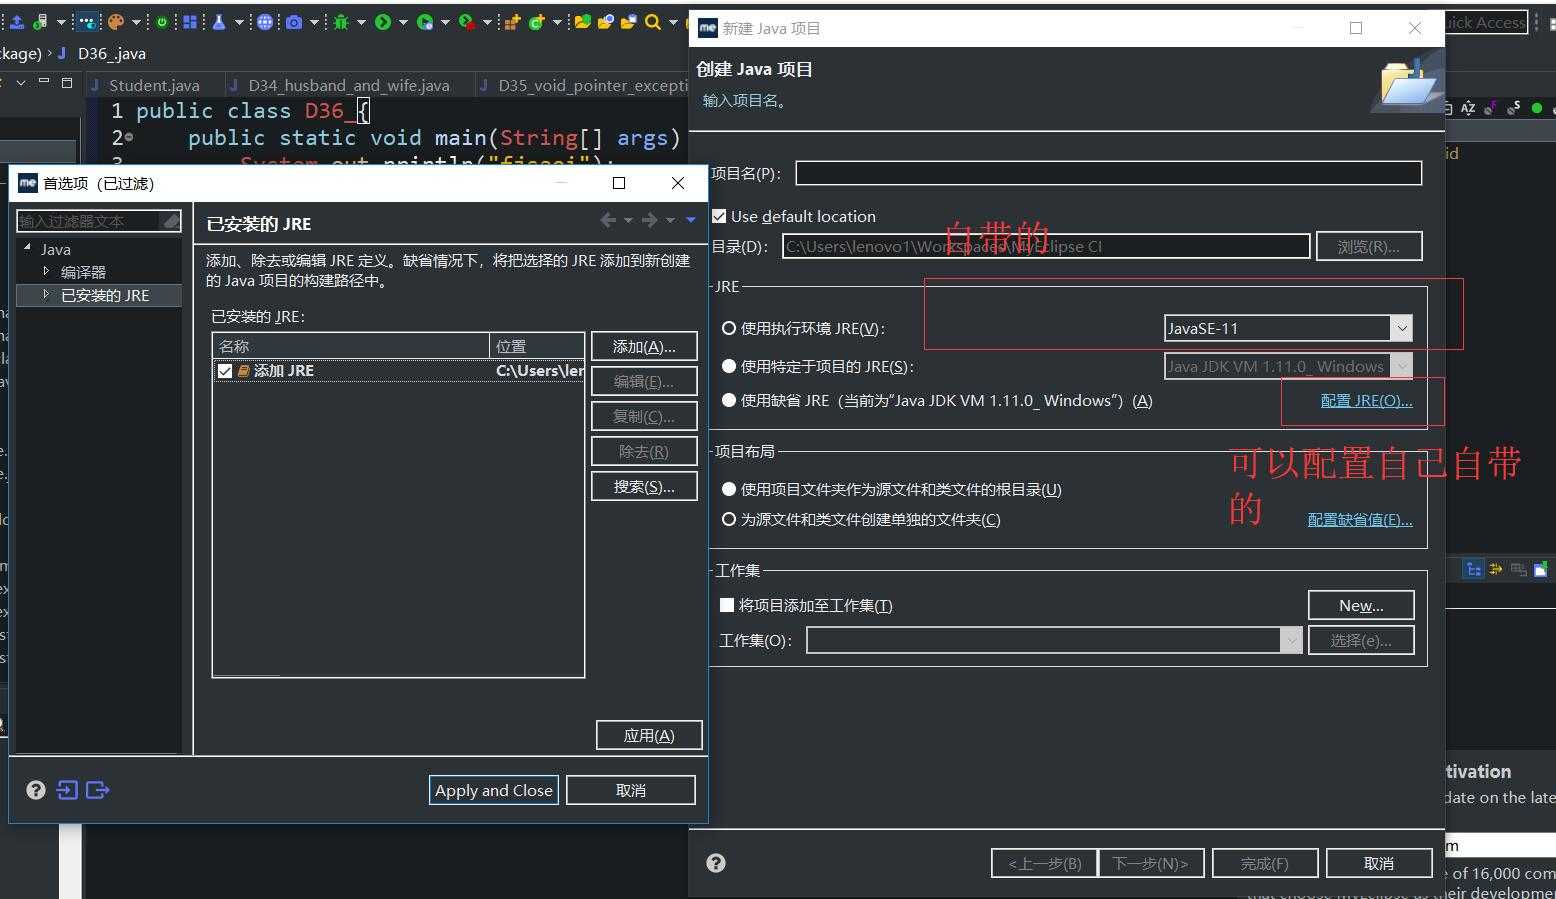Click into the 项目名(P) text field
This screenshot has width=1556, height=899.
click(1108, 173)
